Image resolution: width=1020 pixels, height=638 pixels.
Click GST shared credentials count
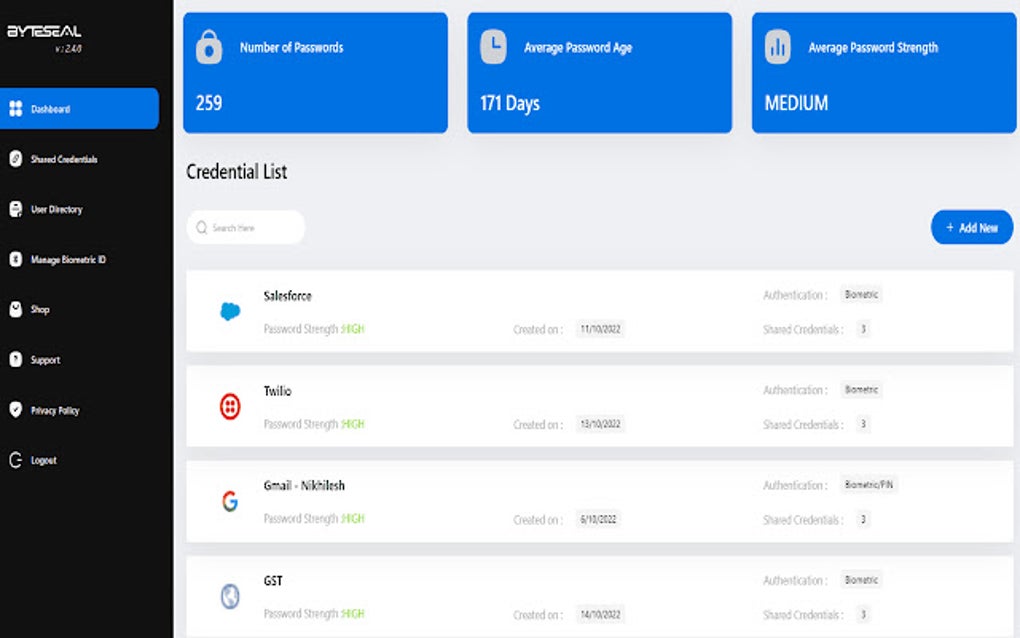pos(863,614)
